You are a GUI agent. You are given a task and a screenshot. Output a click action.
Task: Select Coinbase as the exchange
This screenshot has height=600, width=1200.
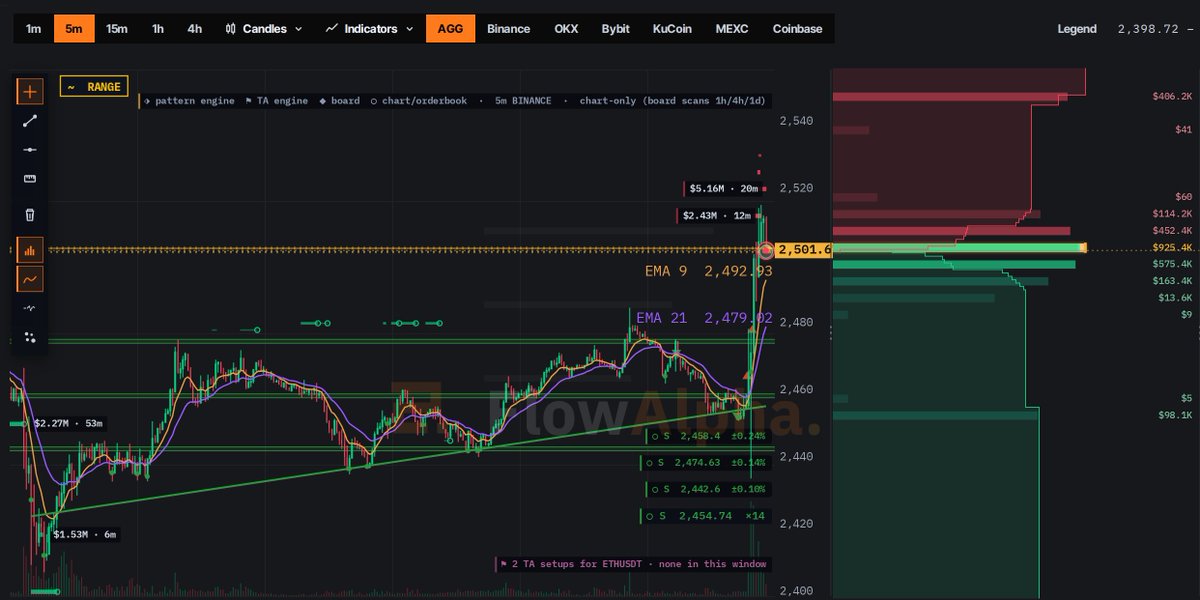[x=798, y=29]
